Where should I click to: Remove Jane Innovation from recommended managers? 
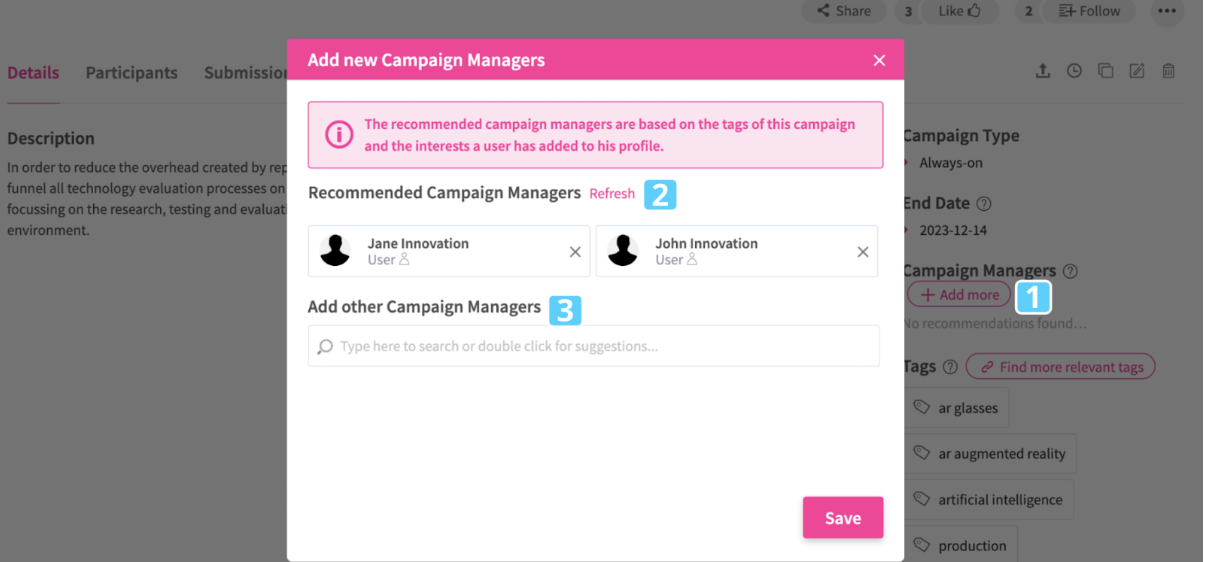[575, 252]
